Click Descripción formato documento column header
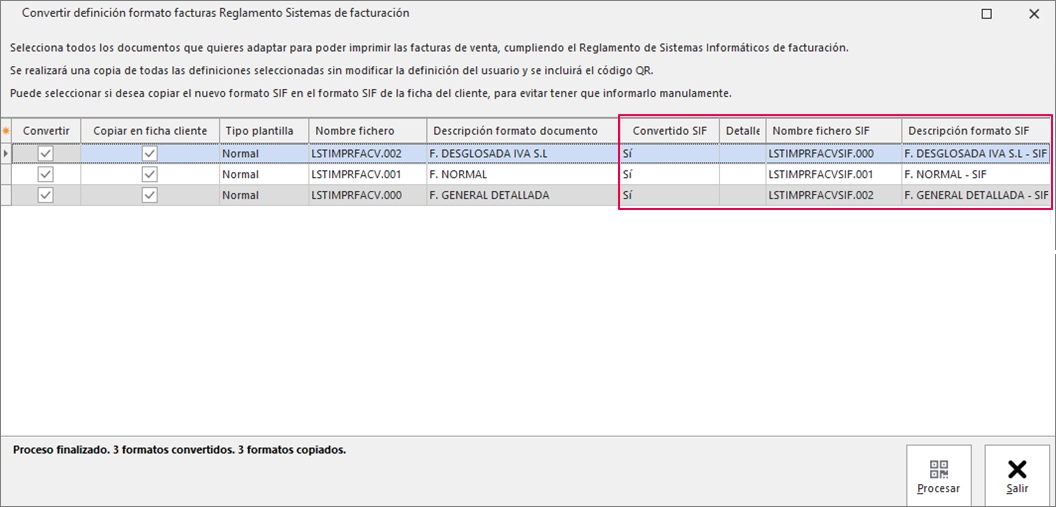The height and width of the screenshot is (507, 1056). [x=523, y=131]
